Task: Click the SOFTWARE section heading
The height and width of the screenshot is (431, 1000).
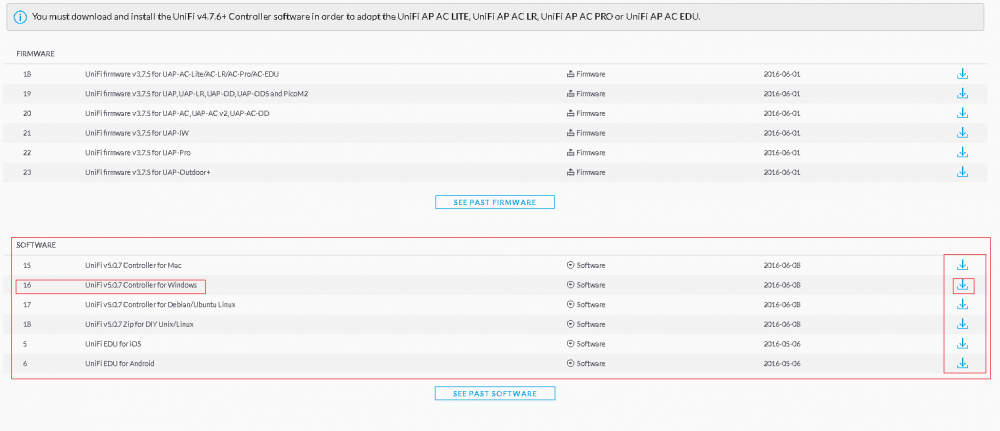Action: [x=36, y=245]
